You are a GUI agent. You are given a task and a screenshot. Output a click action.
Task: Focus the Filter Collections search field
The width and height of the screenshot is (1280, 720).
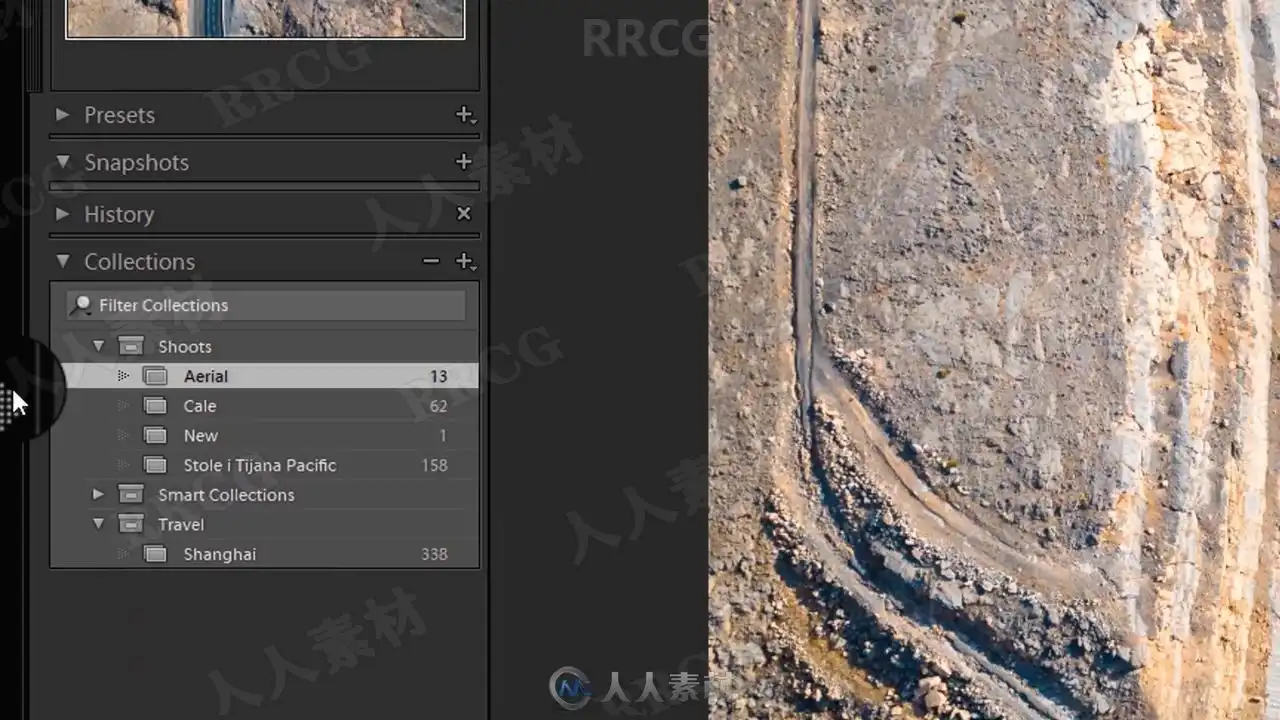[266, 305]
